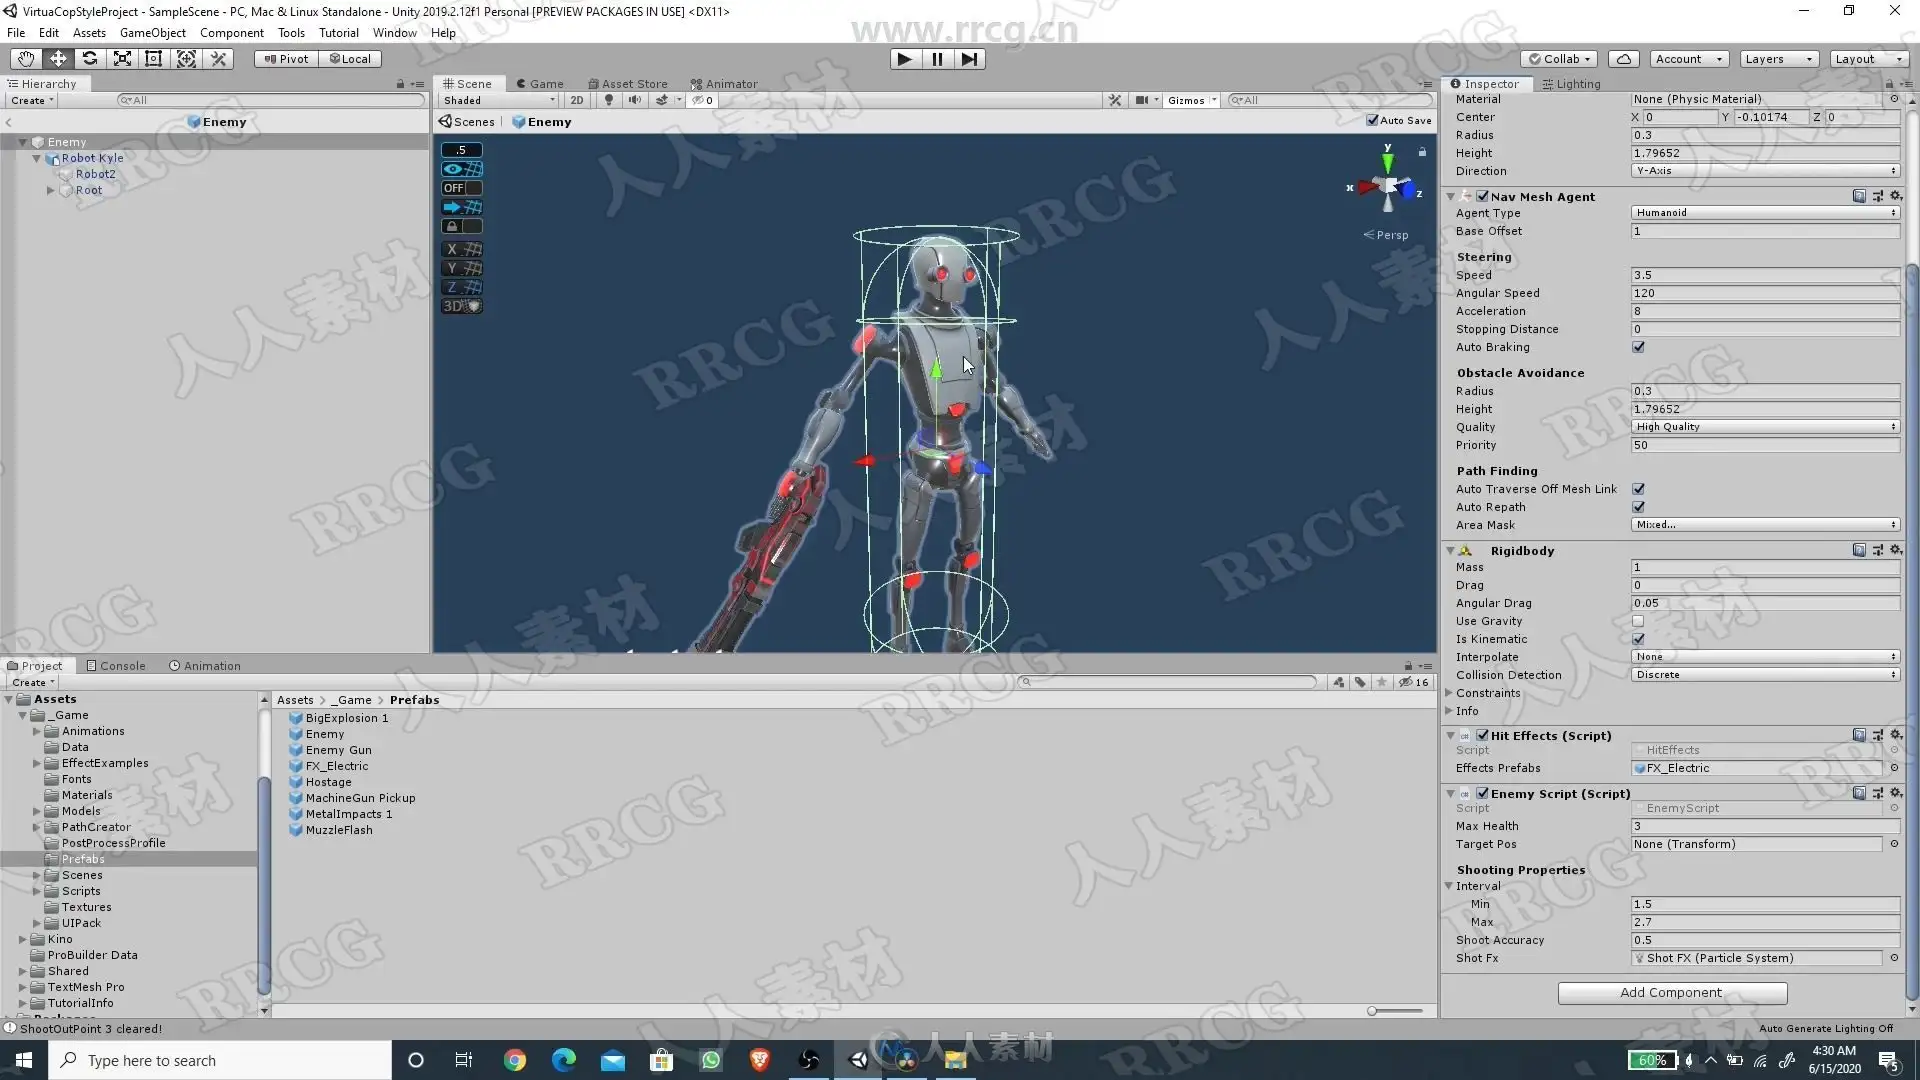
Task: Expand the Constraints section in Rigidbody
Action: (x=1449, y=693)
